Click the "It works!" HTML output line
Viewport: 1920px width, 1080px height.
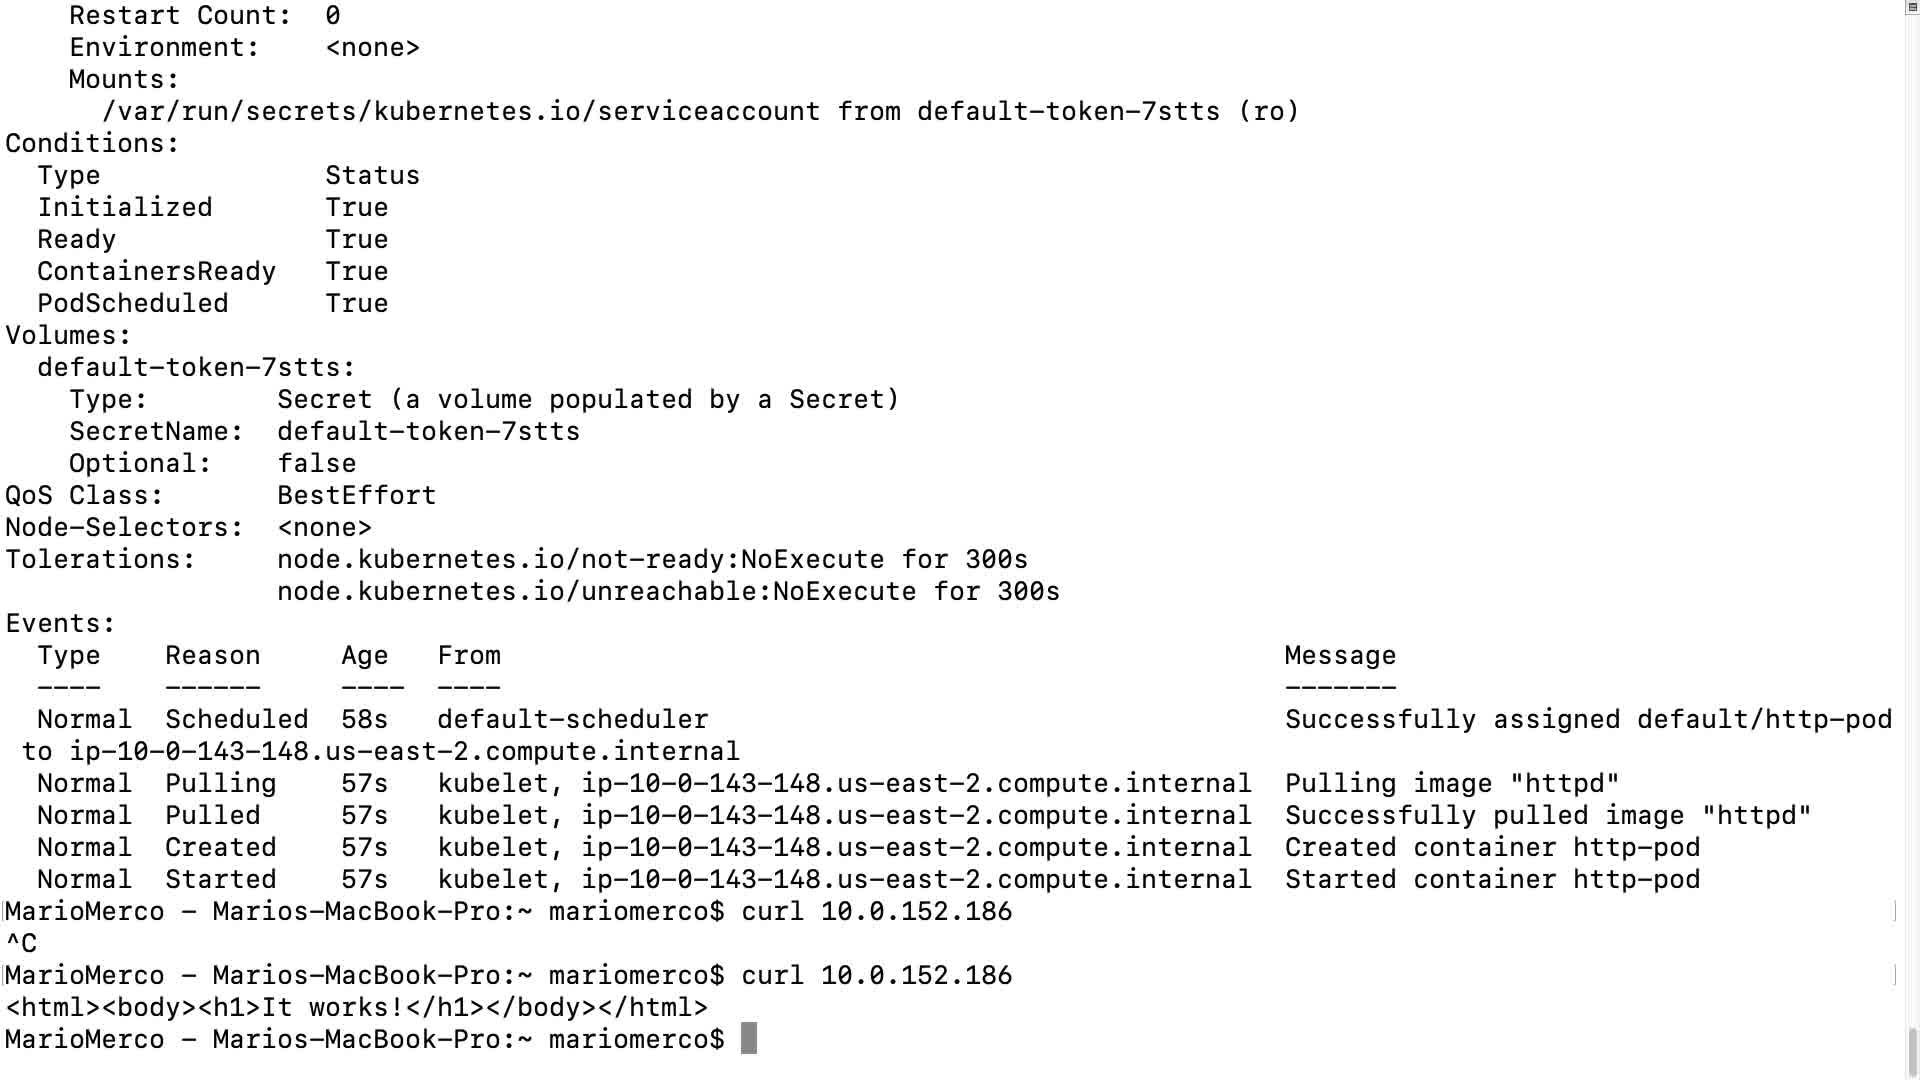tap(356, 1007)
